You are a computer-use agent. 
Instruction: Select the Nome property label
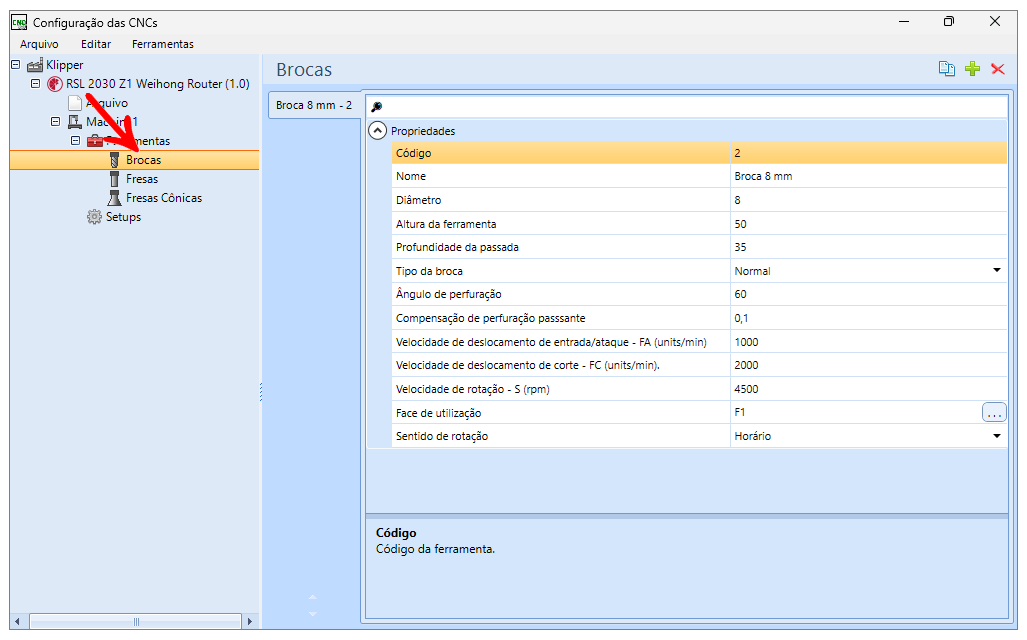pyautogui.click(x=411, y=176)
